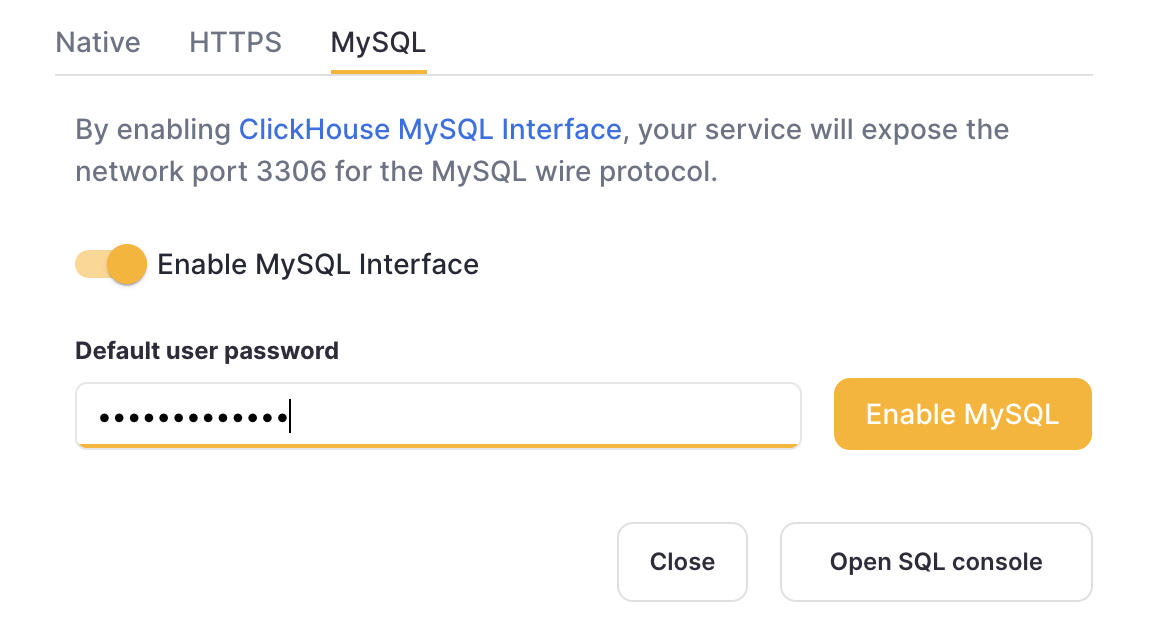Click the active MySQL tab label
1154x620 pixels.
coord(377,42)
